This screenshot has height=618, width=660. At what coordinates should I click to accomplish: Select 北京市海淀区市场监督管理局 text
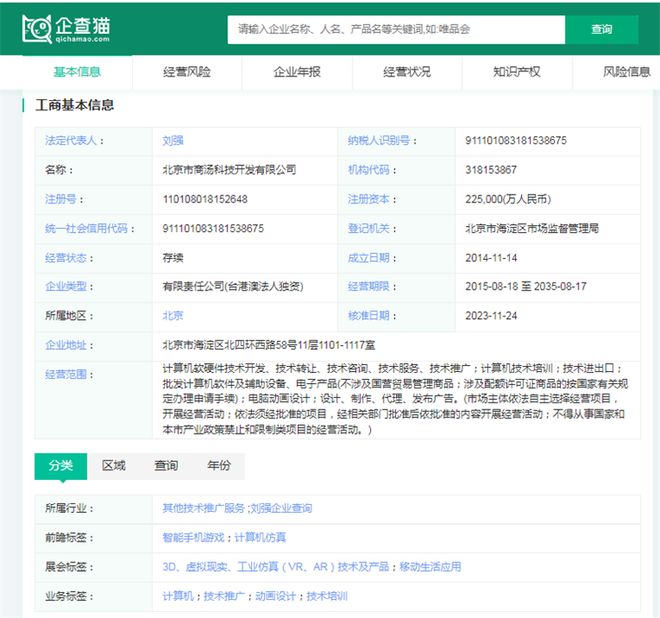click(532, 229)
